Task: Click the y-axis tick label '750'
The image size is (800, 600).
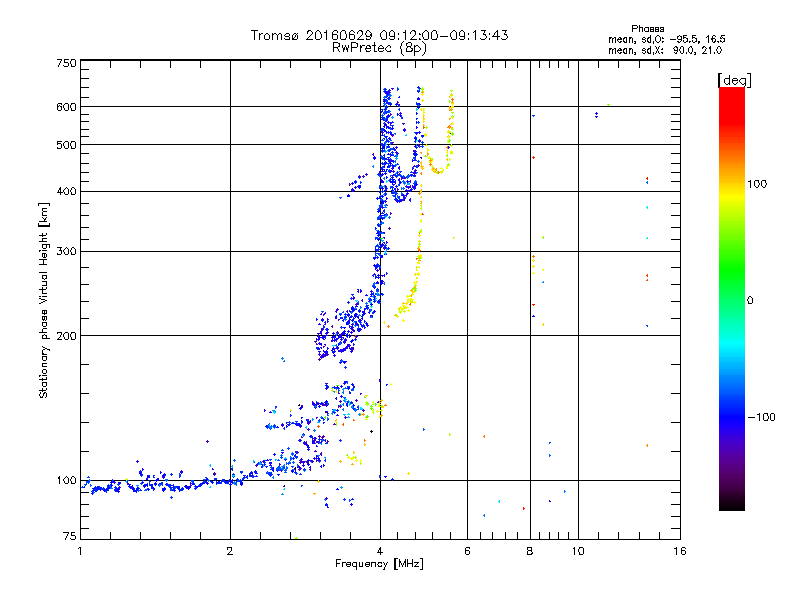Action: pos(66,63)
